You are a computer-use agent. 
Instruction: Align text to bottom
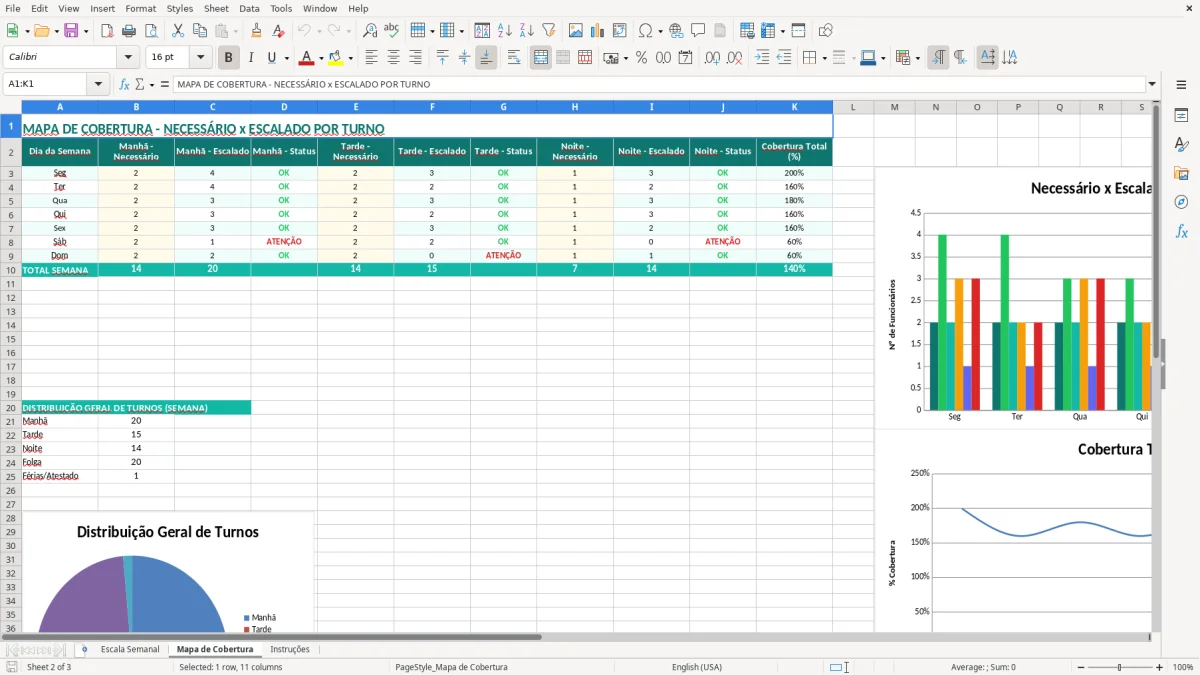click(486, 58)
